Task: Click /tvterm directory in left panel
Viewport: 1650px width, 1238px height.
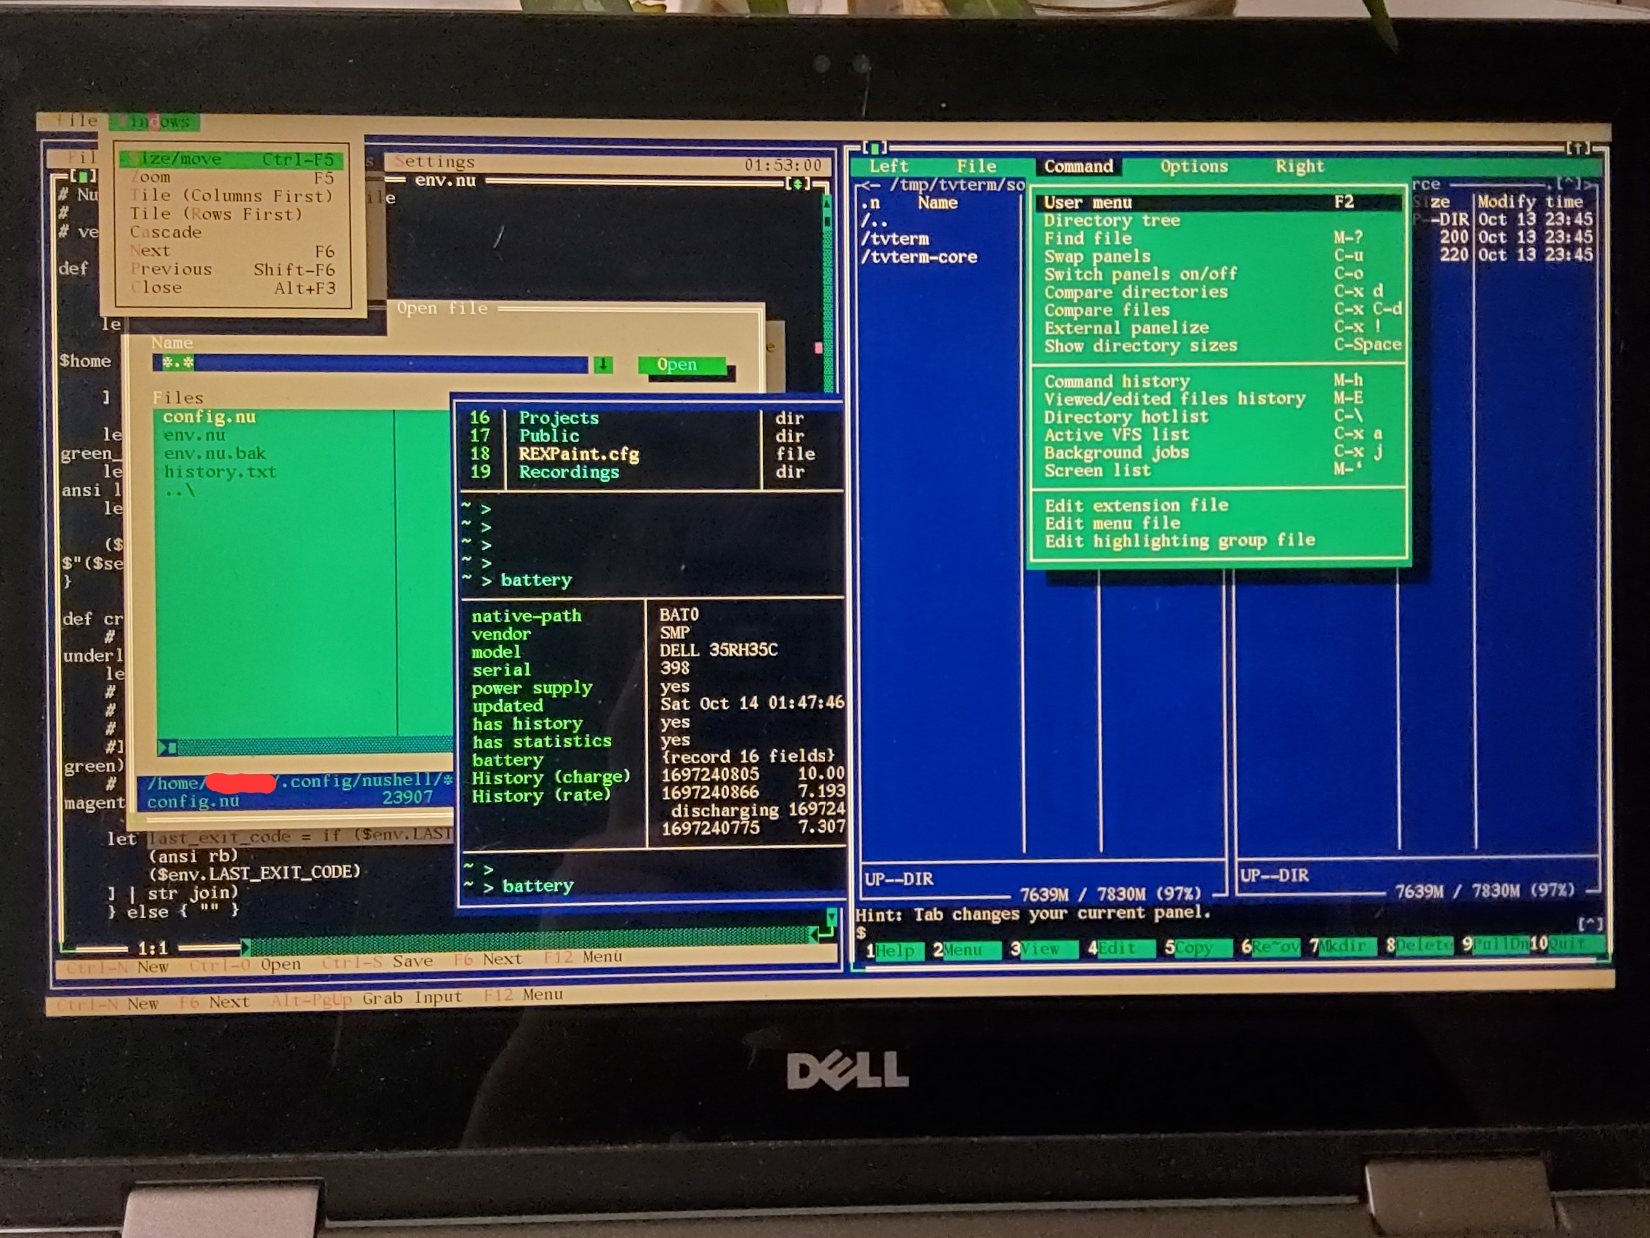Action: (x=895, y=239)
